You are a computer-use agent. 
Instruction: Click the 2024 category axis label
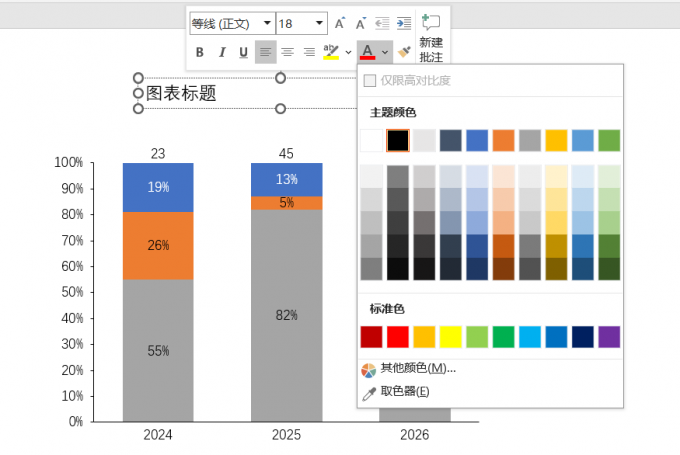pos(158,435)
